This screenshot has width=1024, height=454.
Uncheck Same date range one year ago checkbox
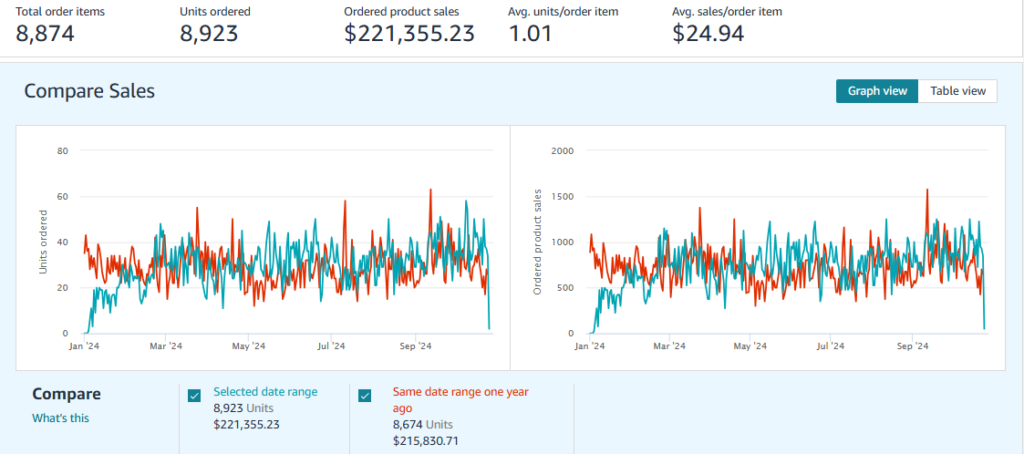tap(365, 395)
